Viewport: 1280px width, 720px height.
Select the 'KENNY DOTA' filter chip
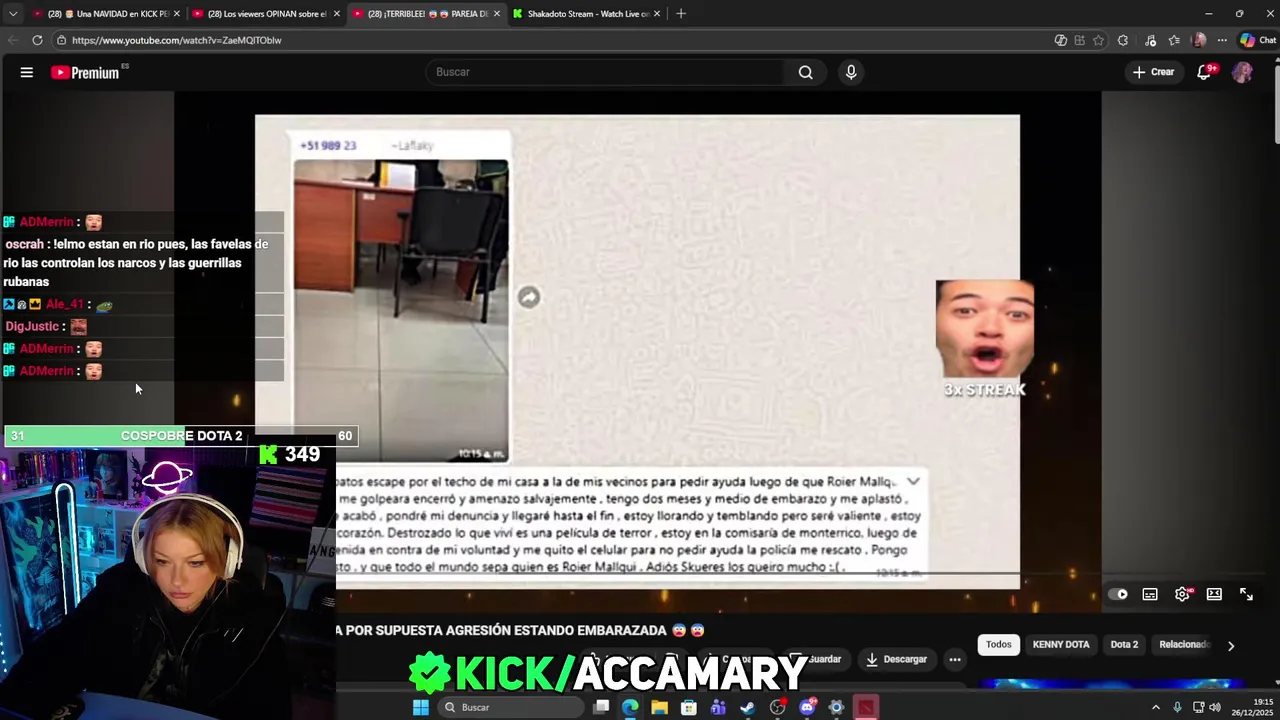(x=1061, y=645)
